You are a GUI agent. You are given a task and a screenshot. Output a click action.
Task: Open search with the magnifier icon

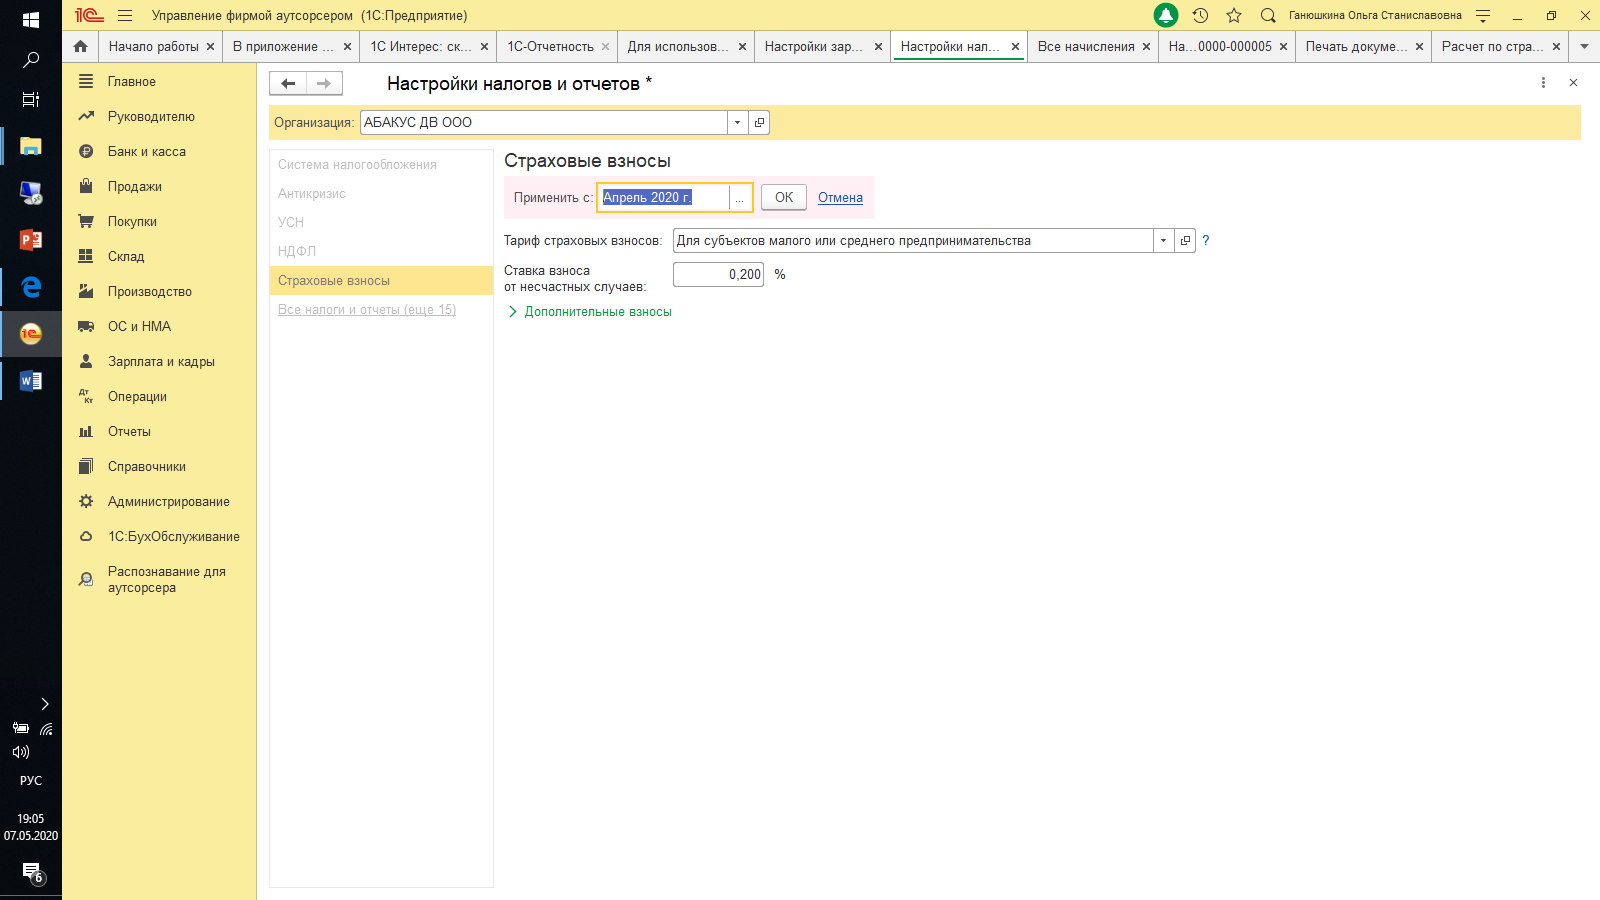(x=1268, y=15)
